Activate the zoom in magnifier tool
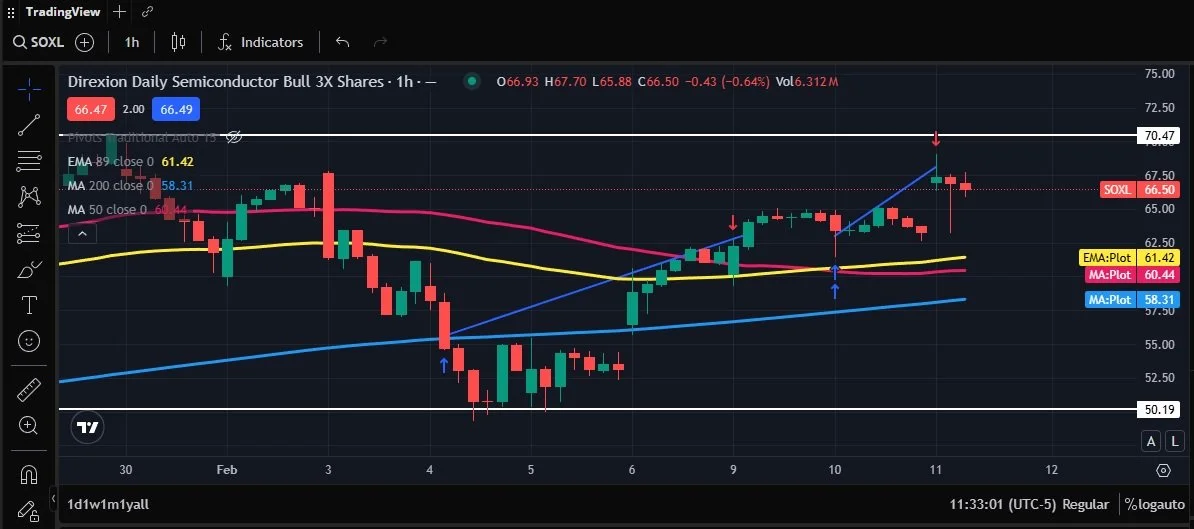Screen dimensions: 1194x529 29,425
